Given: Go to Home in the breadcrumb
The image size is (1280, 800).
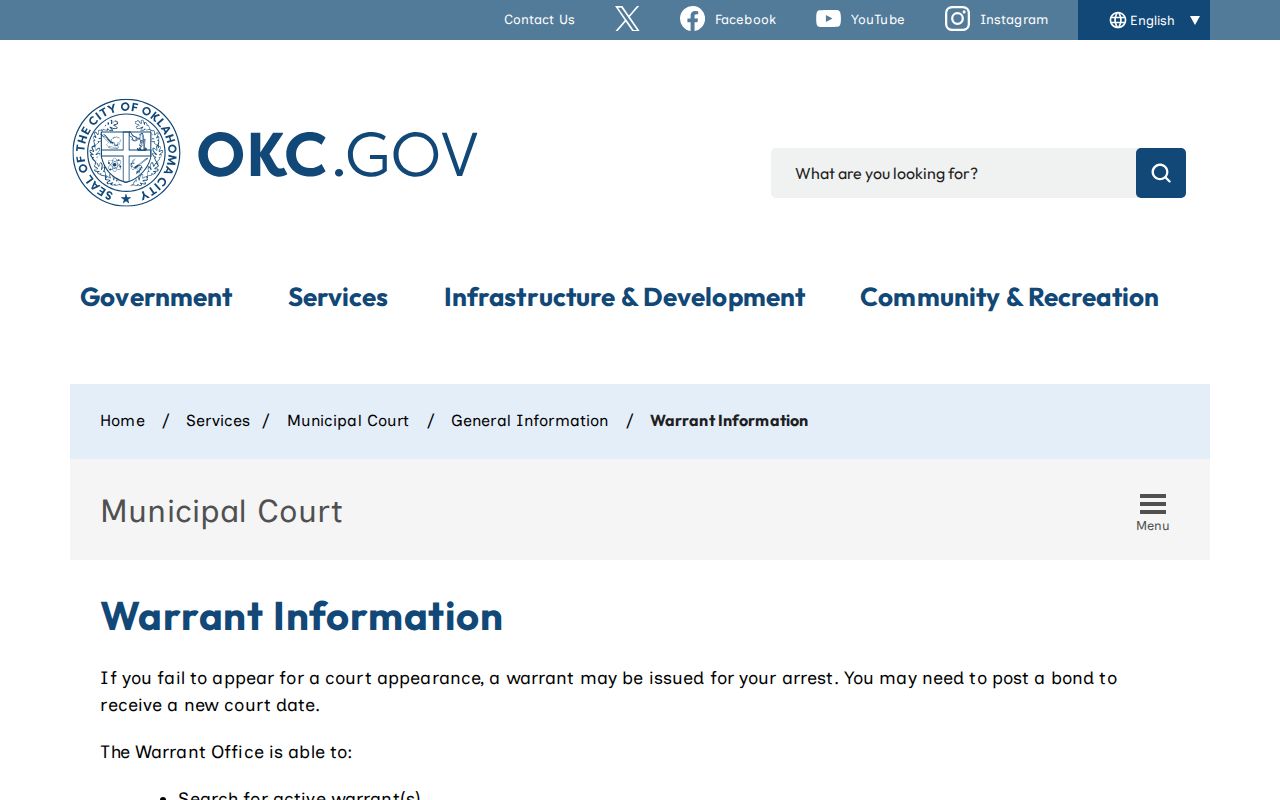Looking at the screenshot, I should (x=122, y=421).
